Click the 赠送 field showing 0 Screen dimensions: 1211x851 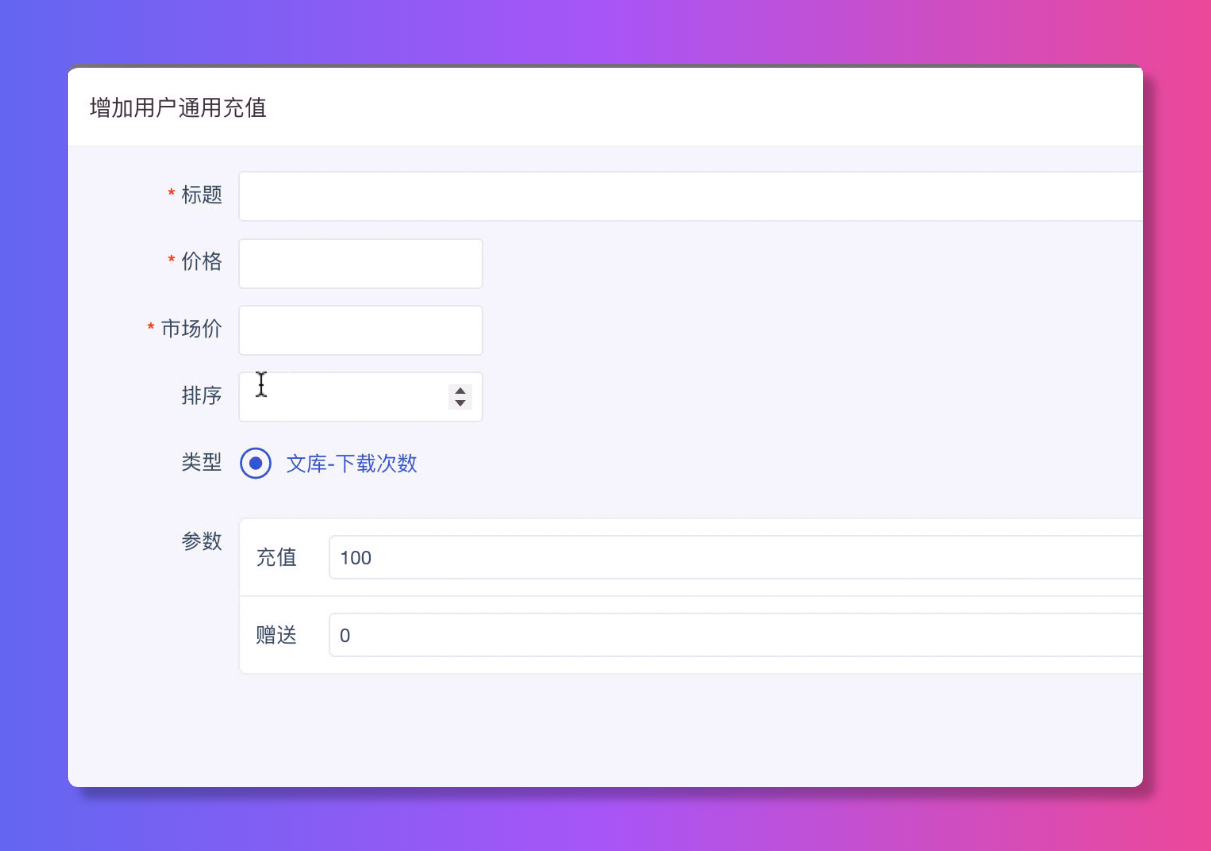(735, 635)
